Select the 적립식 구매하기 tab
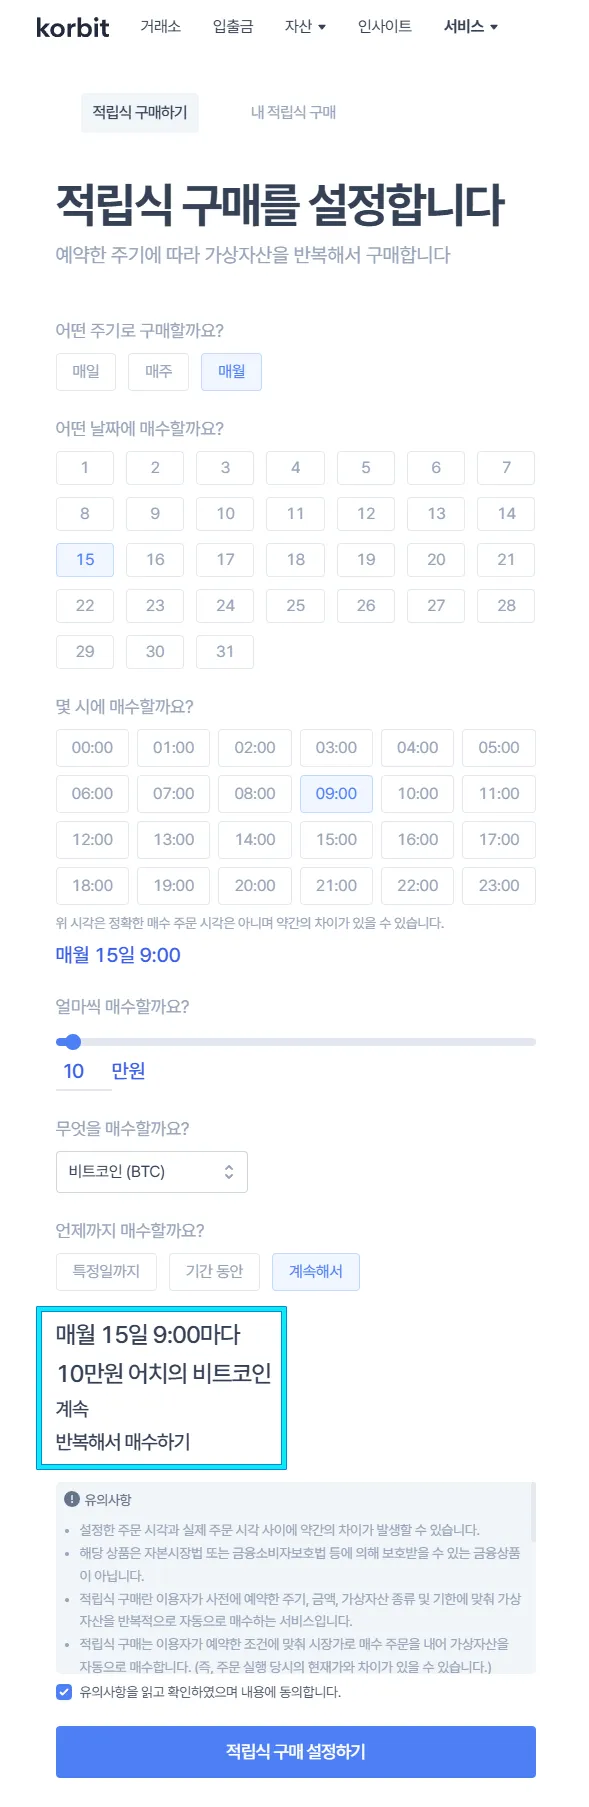This screenshot has width=589, height=1807. point(139,113)
